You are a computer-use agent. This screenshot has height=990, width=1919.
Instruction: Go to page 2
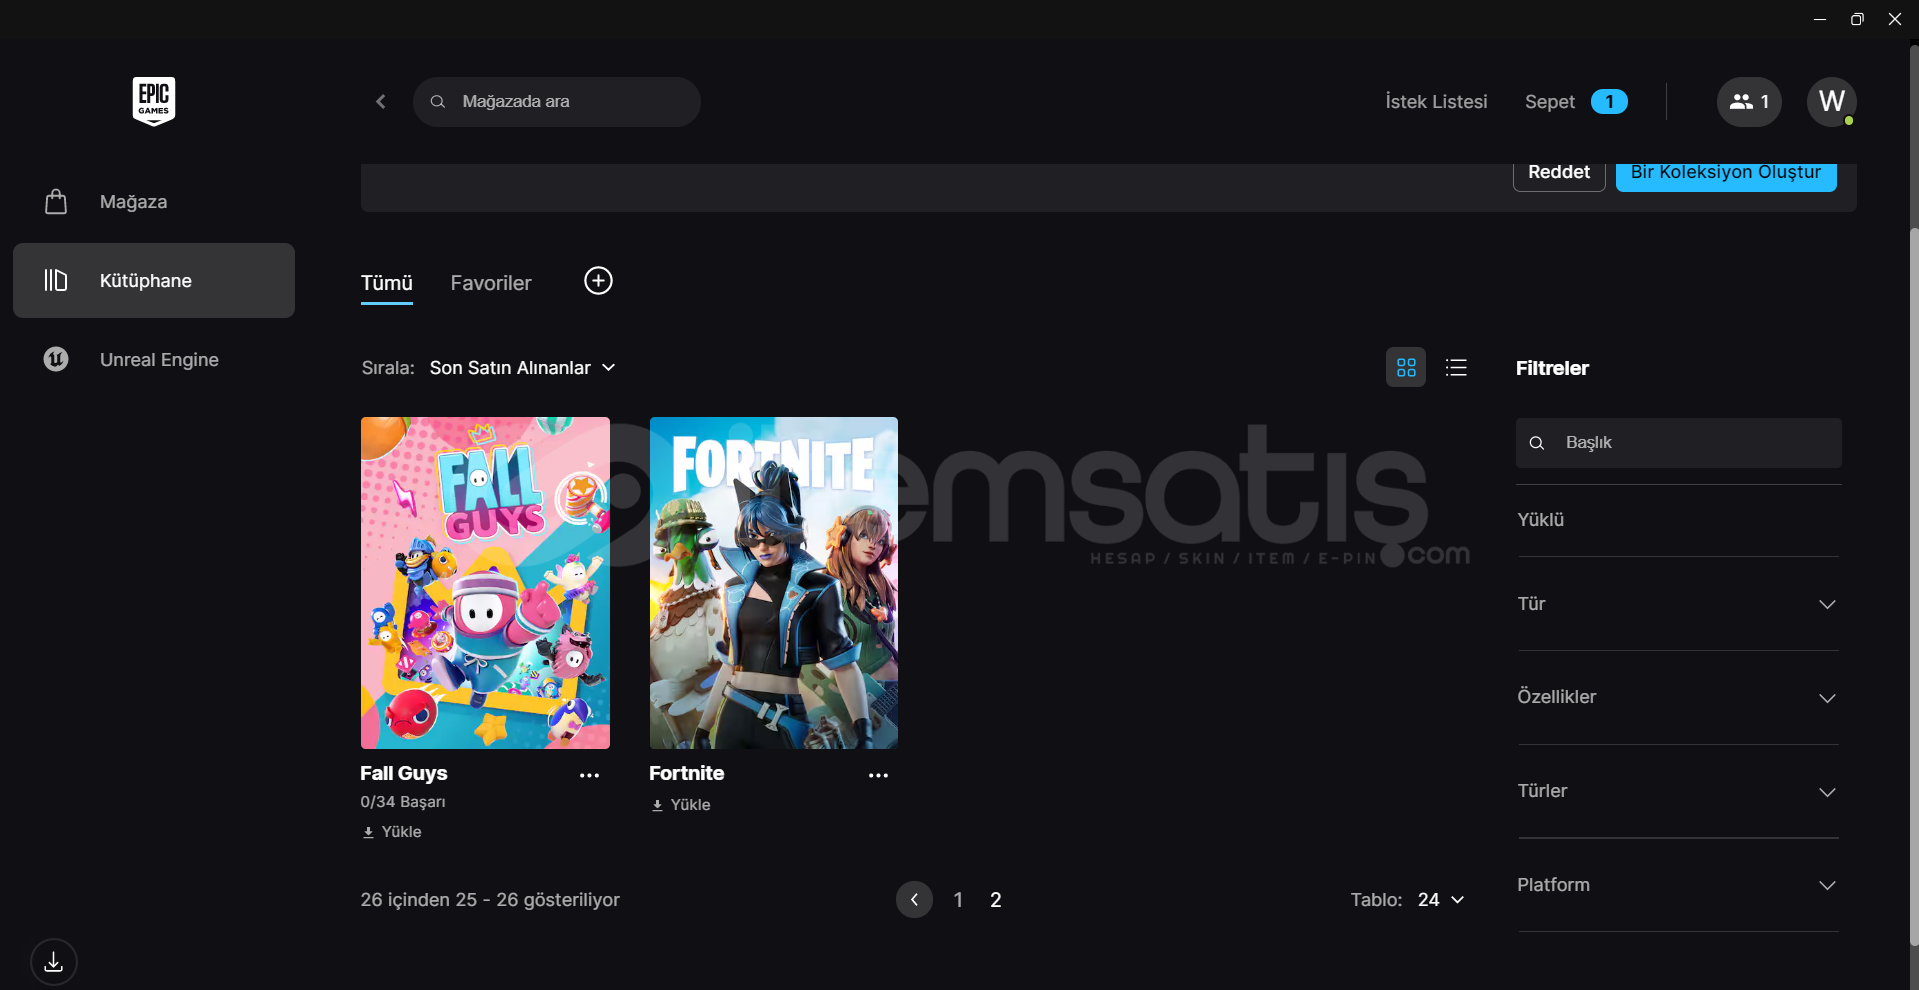[x=995, y=900]
